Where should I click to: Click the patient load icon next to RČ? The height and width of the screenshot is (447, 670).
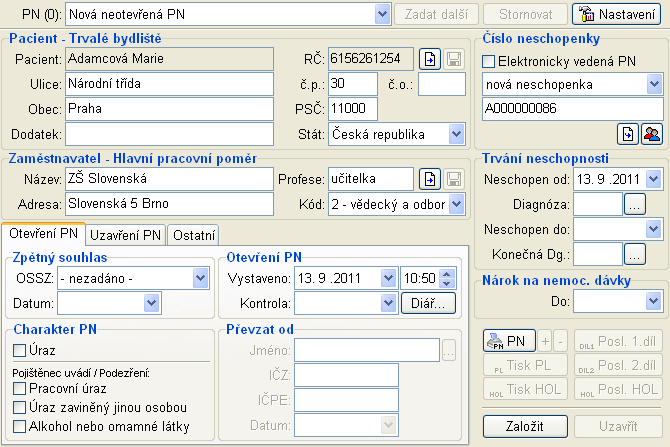[429, 59]
